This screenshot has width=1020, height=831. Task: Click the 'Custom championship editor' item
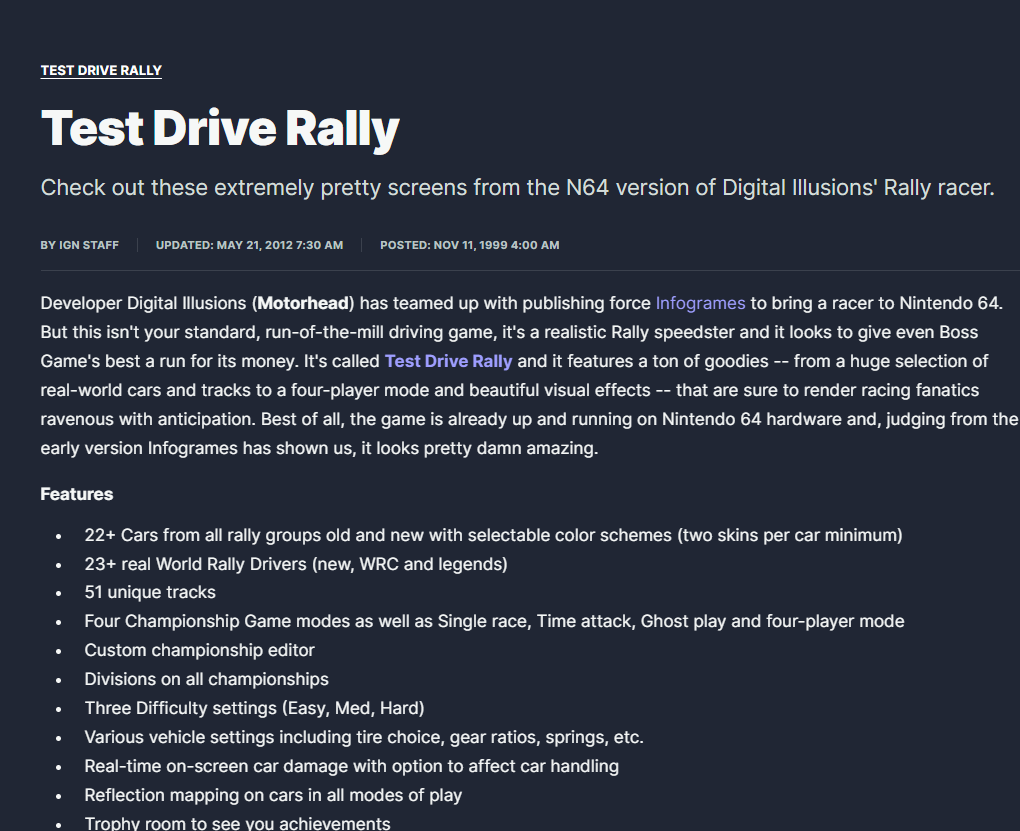click(x=199, y=650)
